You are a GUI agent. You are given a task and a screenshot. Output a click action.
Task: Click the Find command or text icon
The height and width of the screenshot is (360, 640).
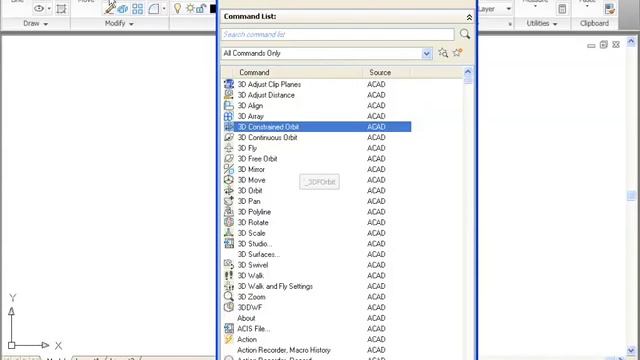click(443, 53)
